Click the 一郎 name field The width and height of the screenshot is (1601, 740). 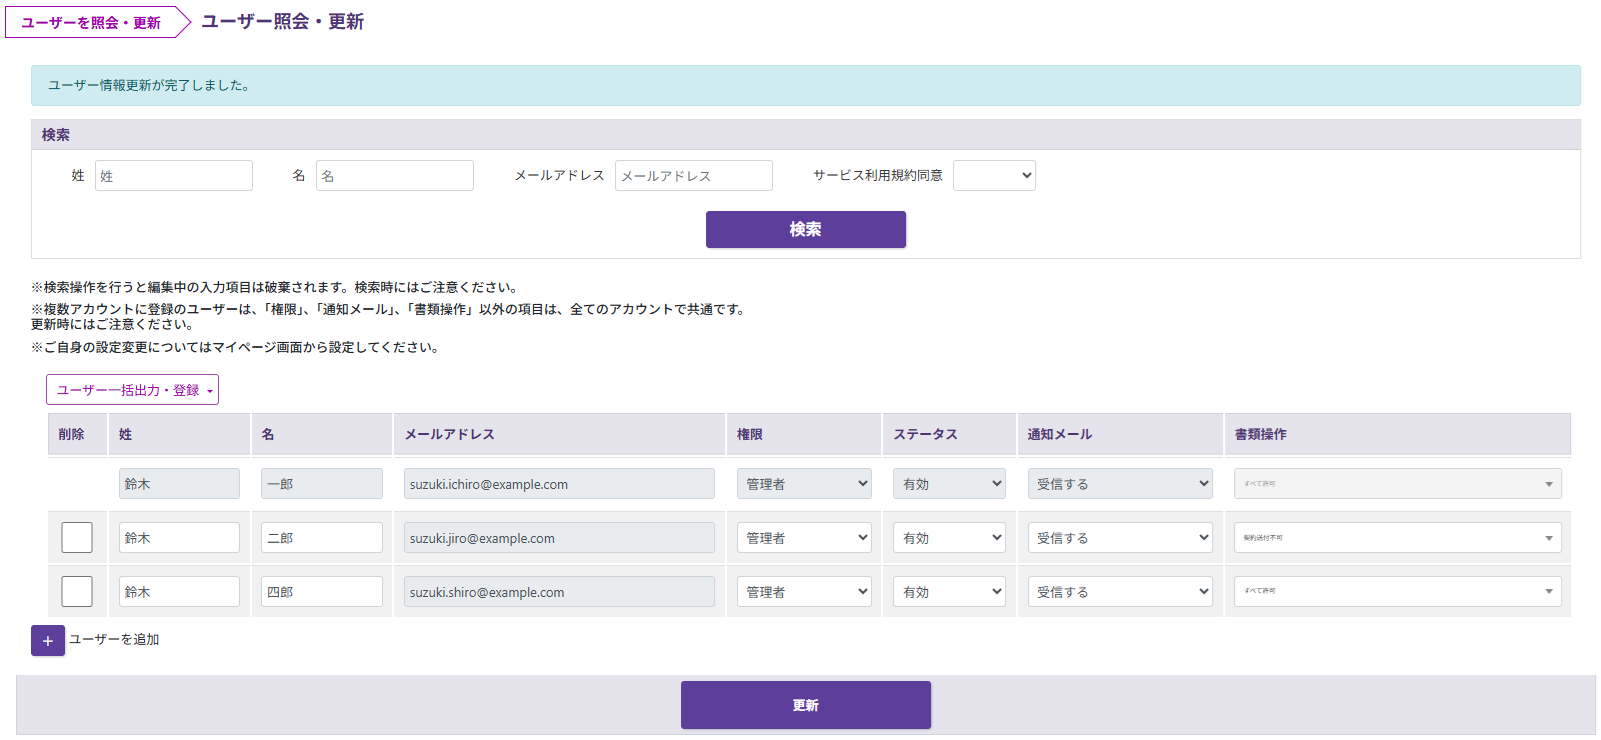(x=322, y=484)
